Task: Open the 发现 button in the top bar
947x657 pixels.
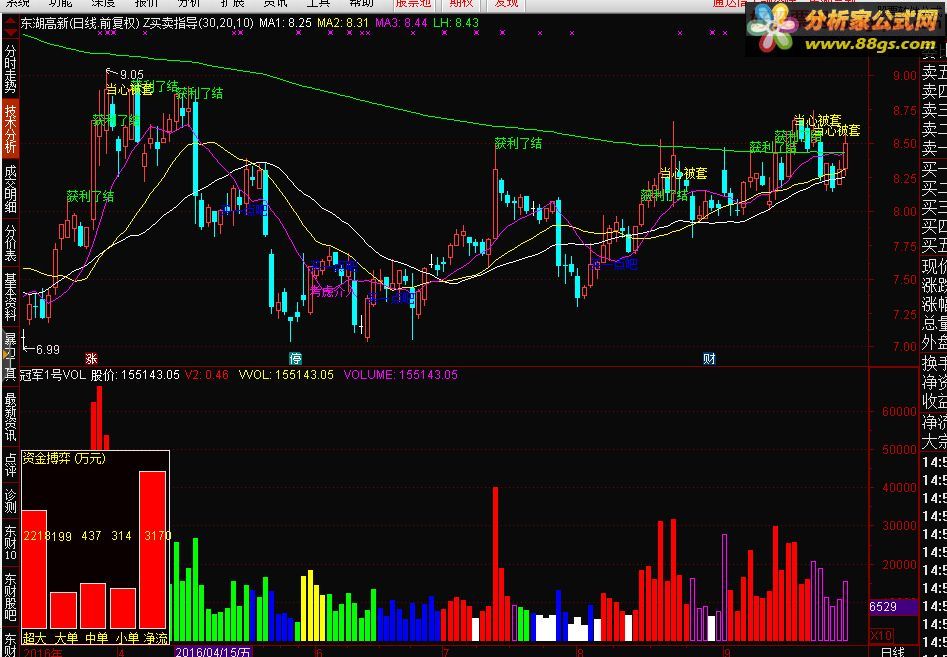Action: pos(506,4)
